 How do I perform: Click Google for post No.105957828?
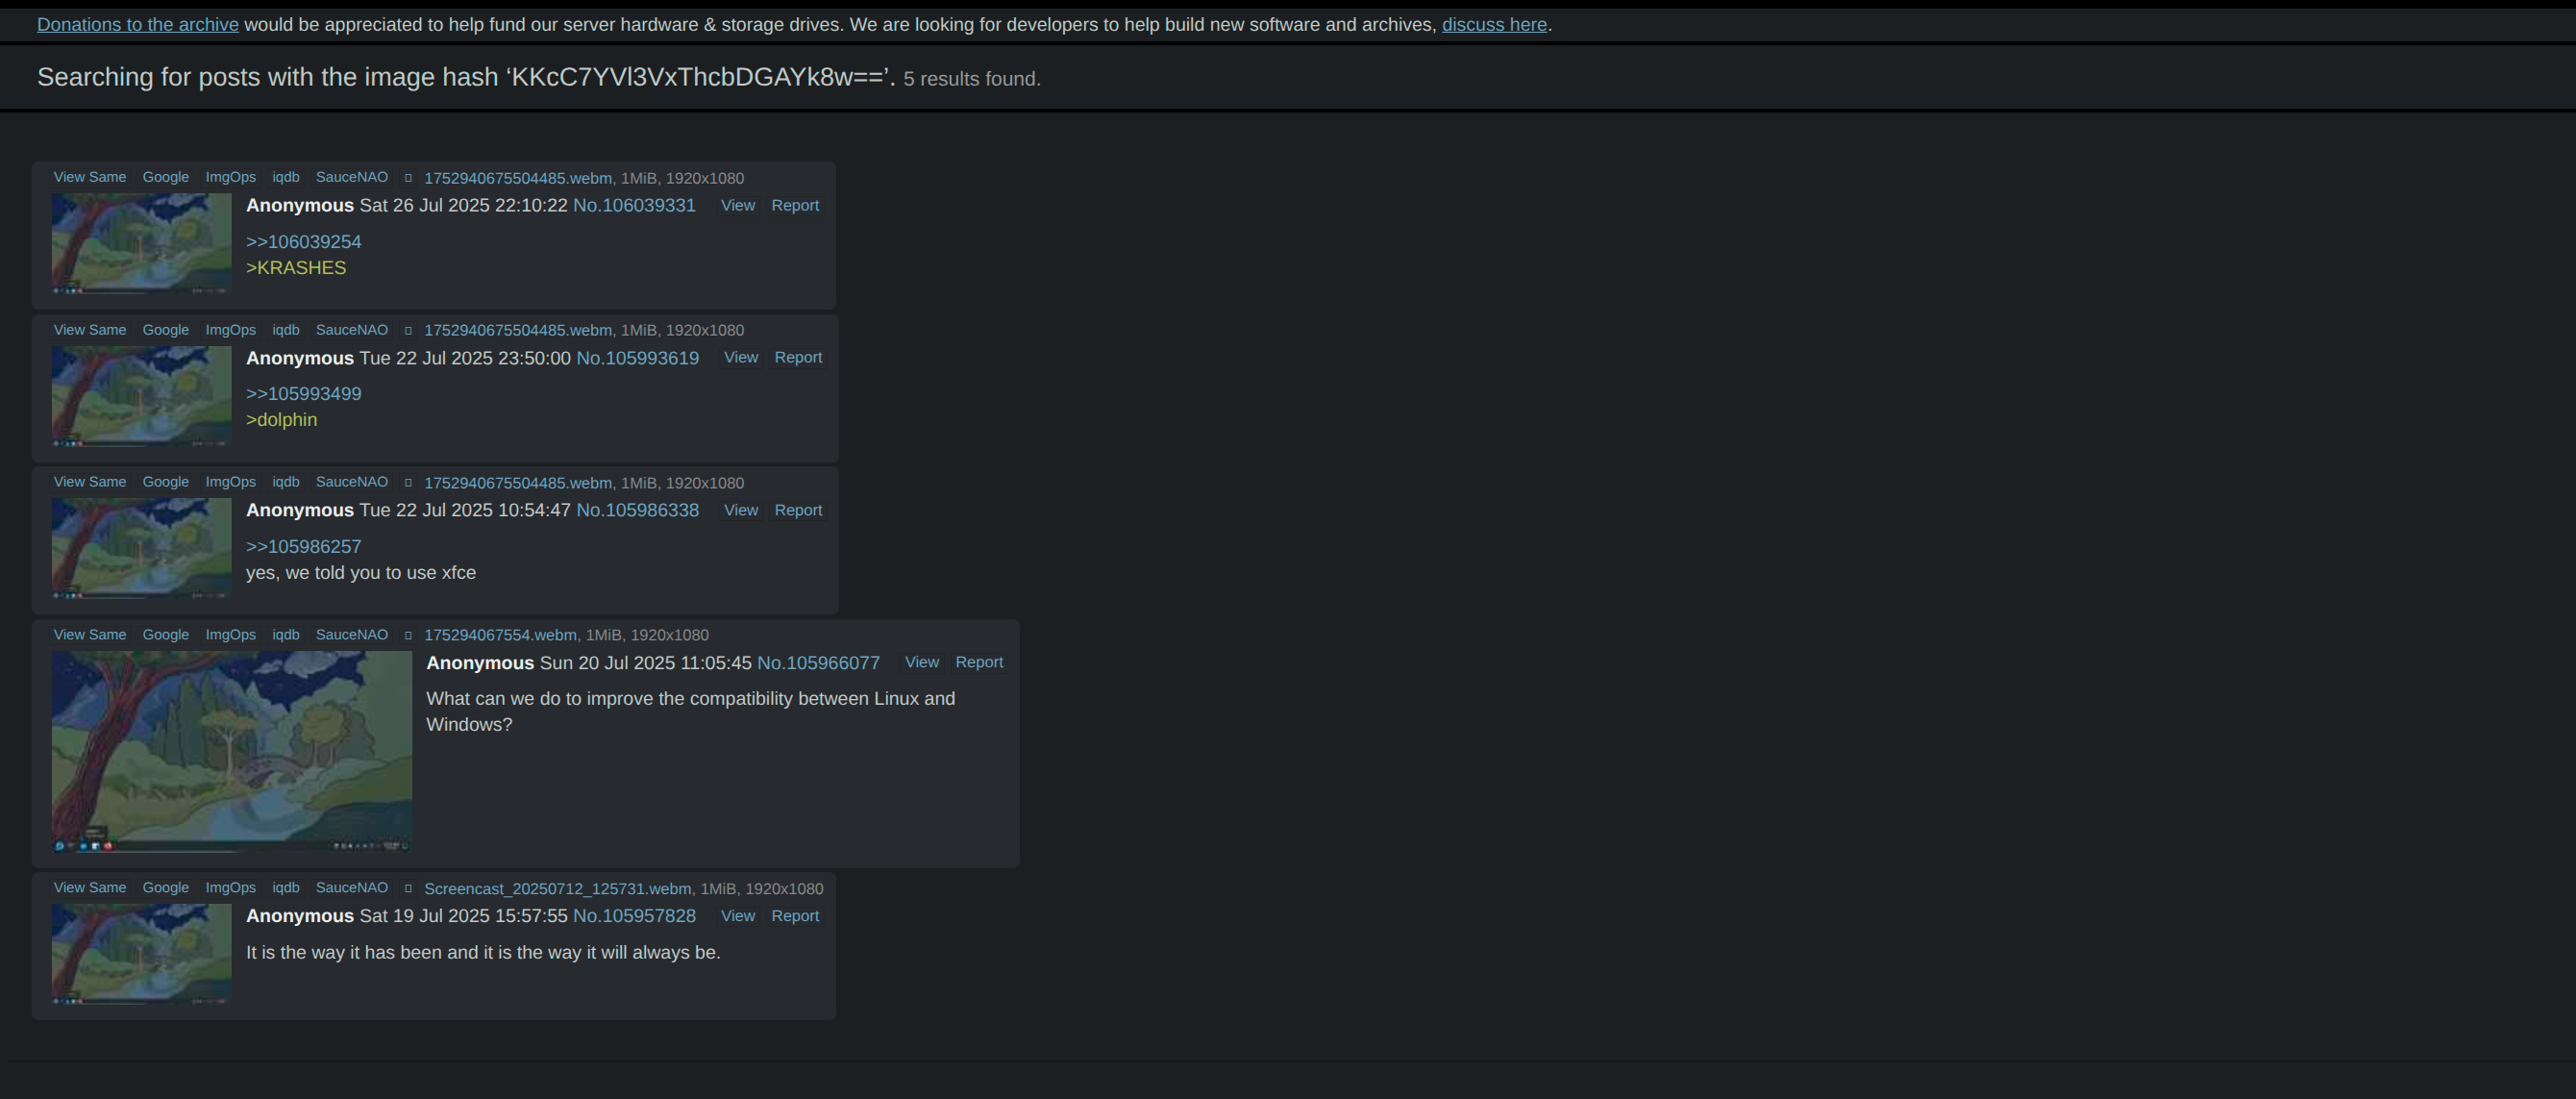coord(166,888)
